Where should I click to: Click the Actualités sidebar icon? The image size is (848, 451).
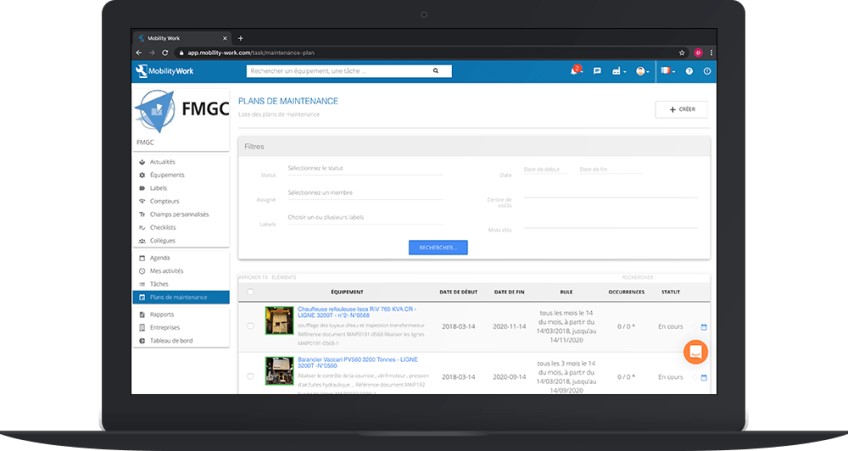pyautogui.click(x=142, y=162)
